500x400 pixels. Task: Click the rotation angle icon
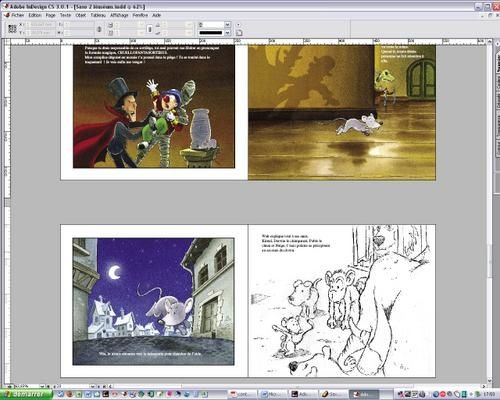pos(158,25)
